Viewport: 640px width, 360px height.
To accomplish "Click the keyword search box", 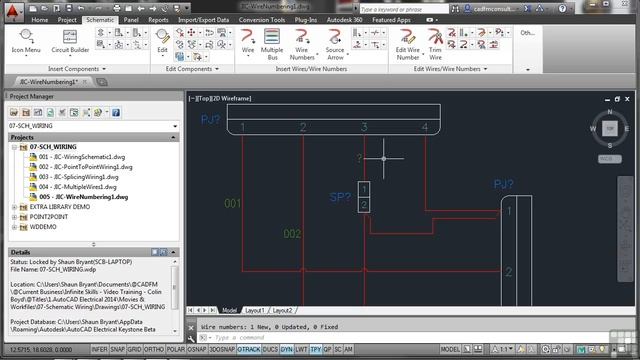I will (x=403, y=9).
